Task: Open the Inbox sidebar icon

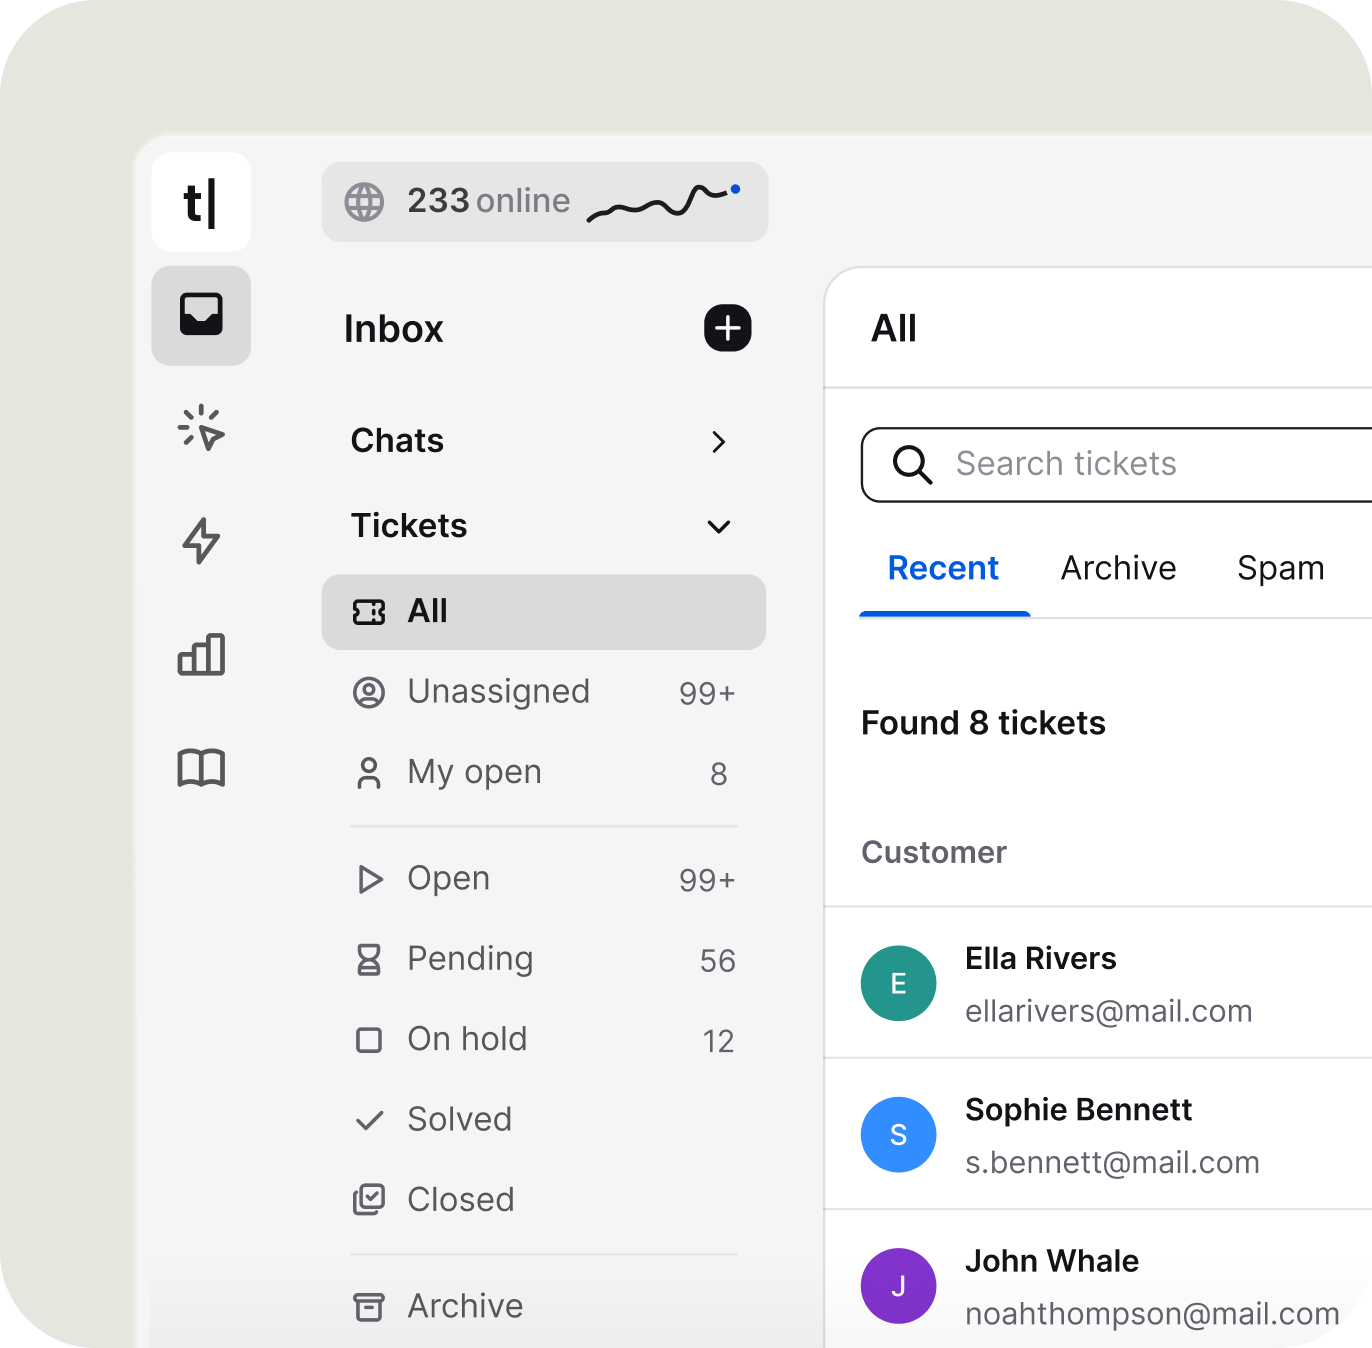Action: [x=201, y=315]
